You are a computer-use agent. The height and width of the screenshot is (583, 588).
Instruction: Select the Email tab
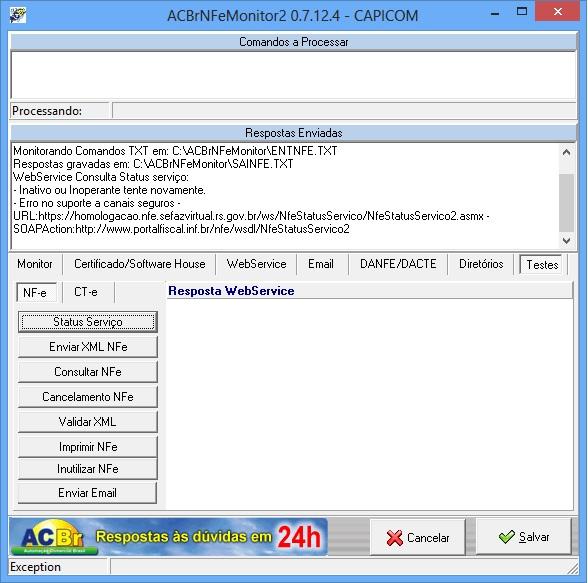tap(321, 264)
